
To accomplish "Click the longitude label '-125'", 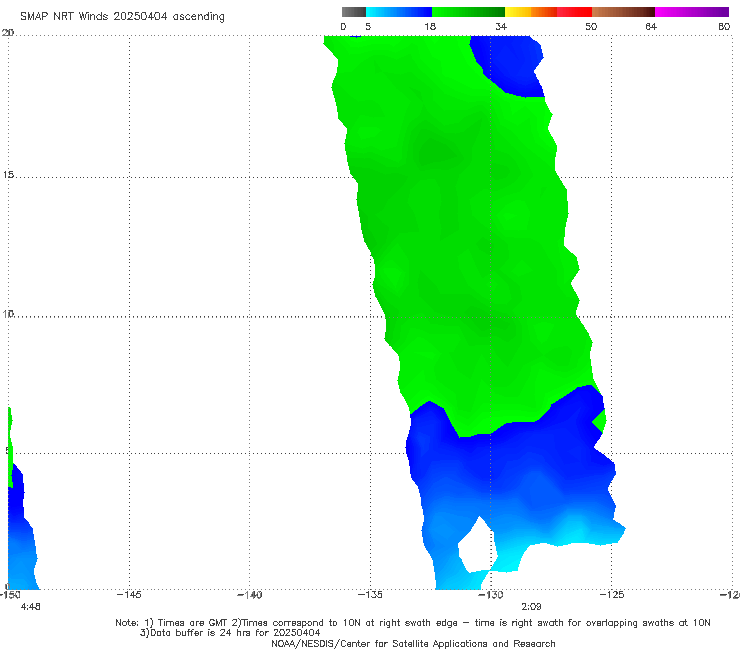I will click(x=612, y=595).
